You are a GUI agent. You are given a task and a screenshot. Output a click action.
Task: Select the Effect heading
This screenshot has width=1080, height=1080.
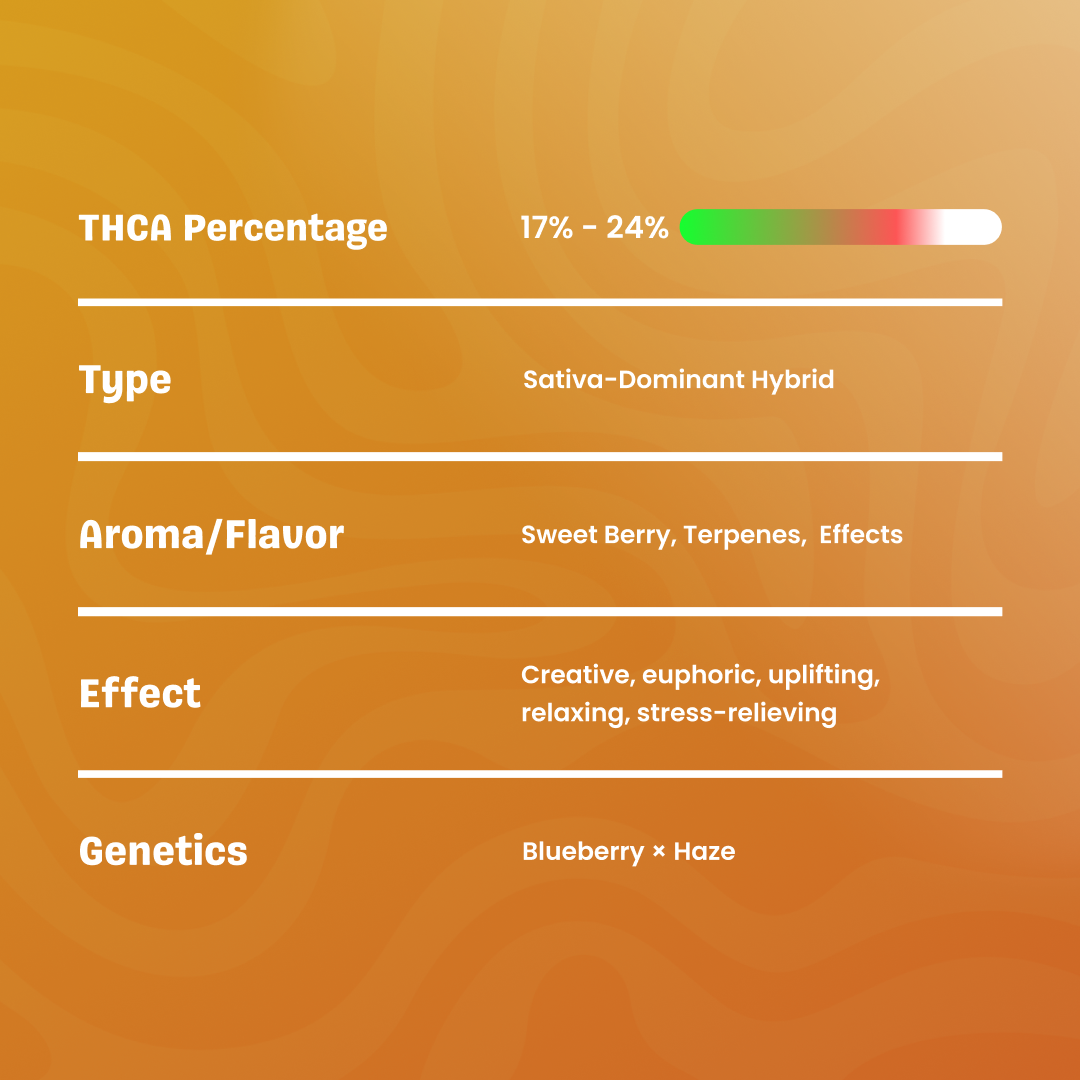coord(140,693)
